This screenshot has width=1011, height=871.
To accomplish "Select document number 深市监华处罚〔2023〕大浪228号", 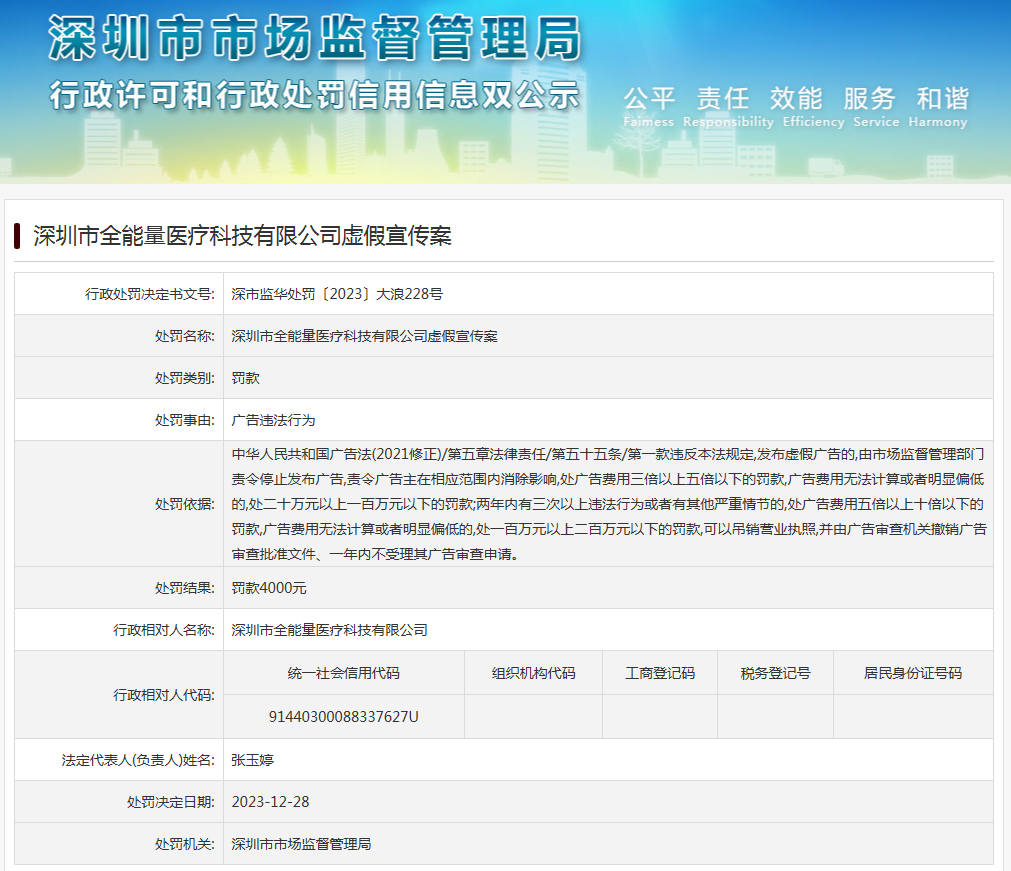I will [x=337, y=294].
